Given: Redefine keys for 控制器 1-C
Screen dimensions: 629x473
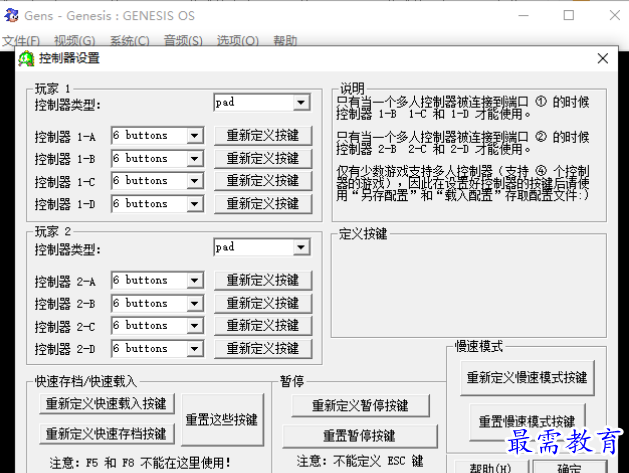Looking at the screenshot, I should 263,181.
